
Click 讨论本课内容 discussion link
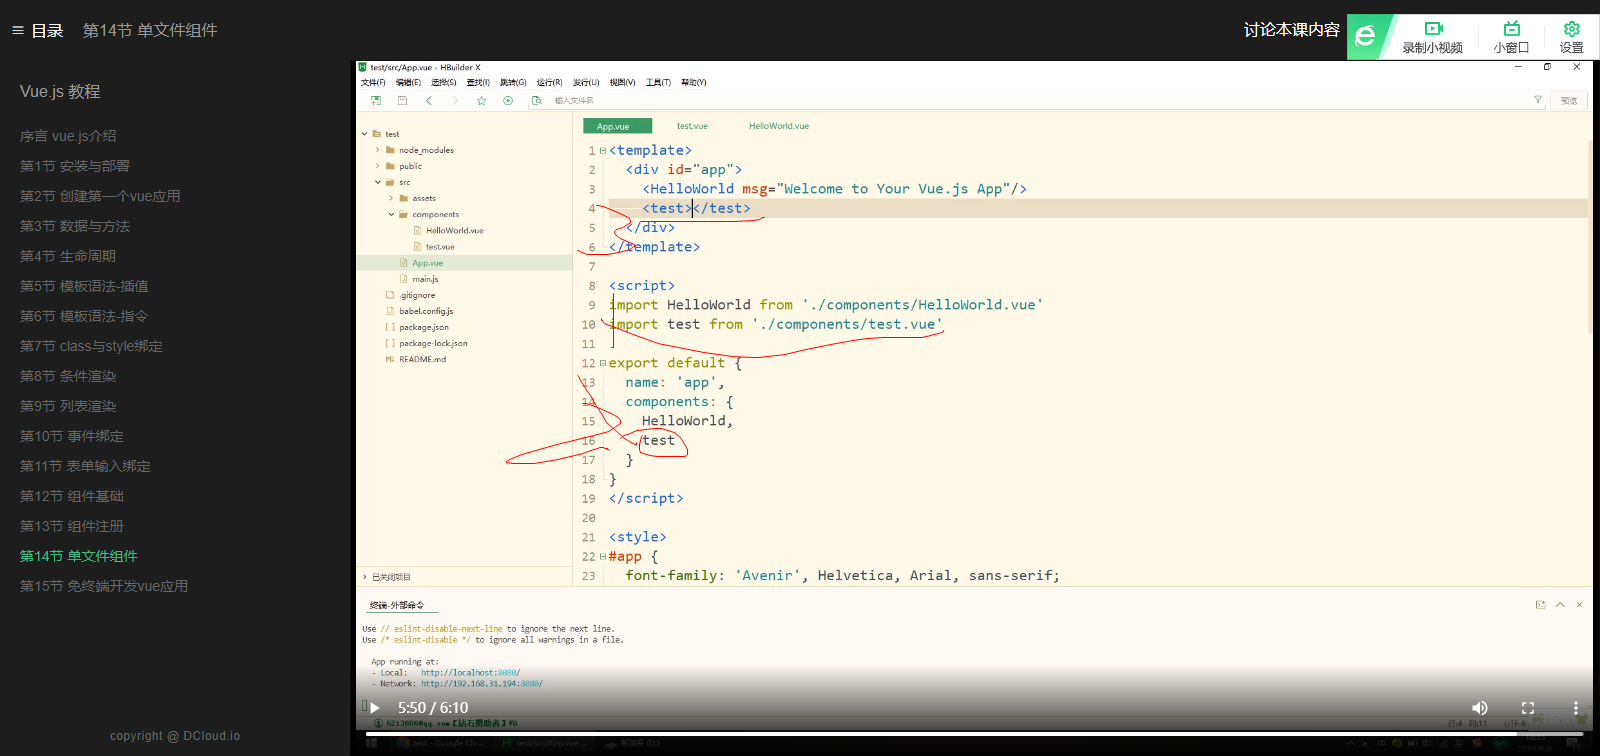click(1291, 30)
